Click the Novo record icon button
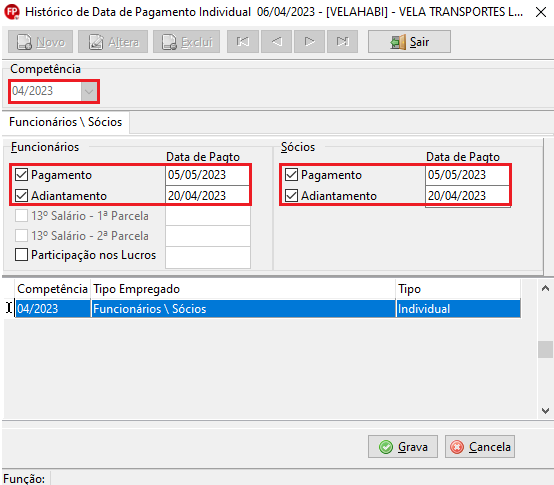This screenshot has width=554, height=485. pyautogui.click(x=40, y=42)
